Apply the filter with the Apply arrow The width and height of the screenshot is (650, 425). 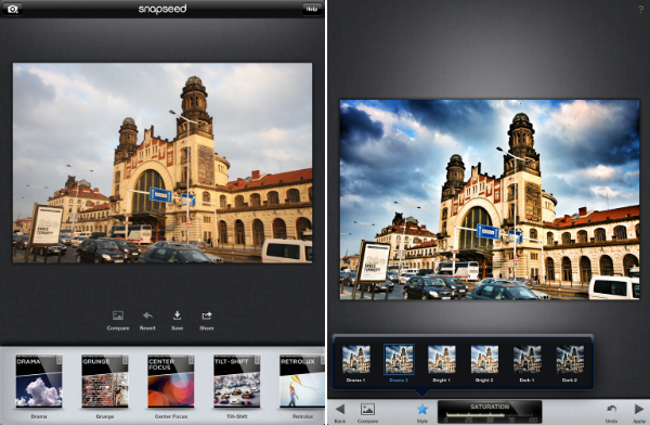[x=639, y=412]
